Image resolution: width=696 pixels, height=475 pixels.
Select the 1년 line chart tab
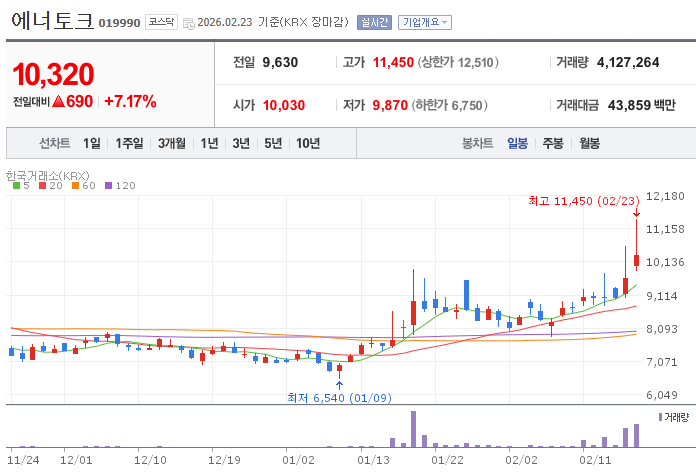[209, 143]
